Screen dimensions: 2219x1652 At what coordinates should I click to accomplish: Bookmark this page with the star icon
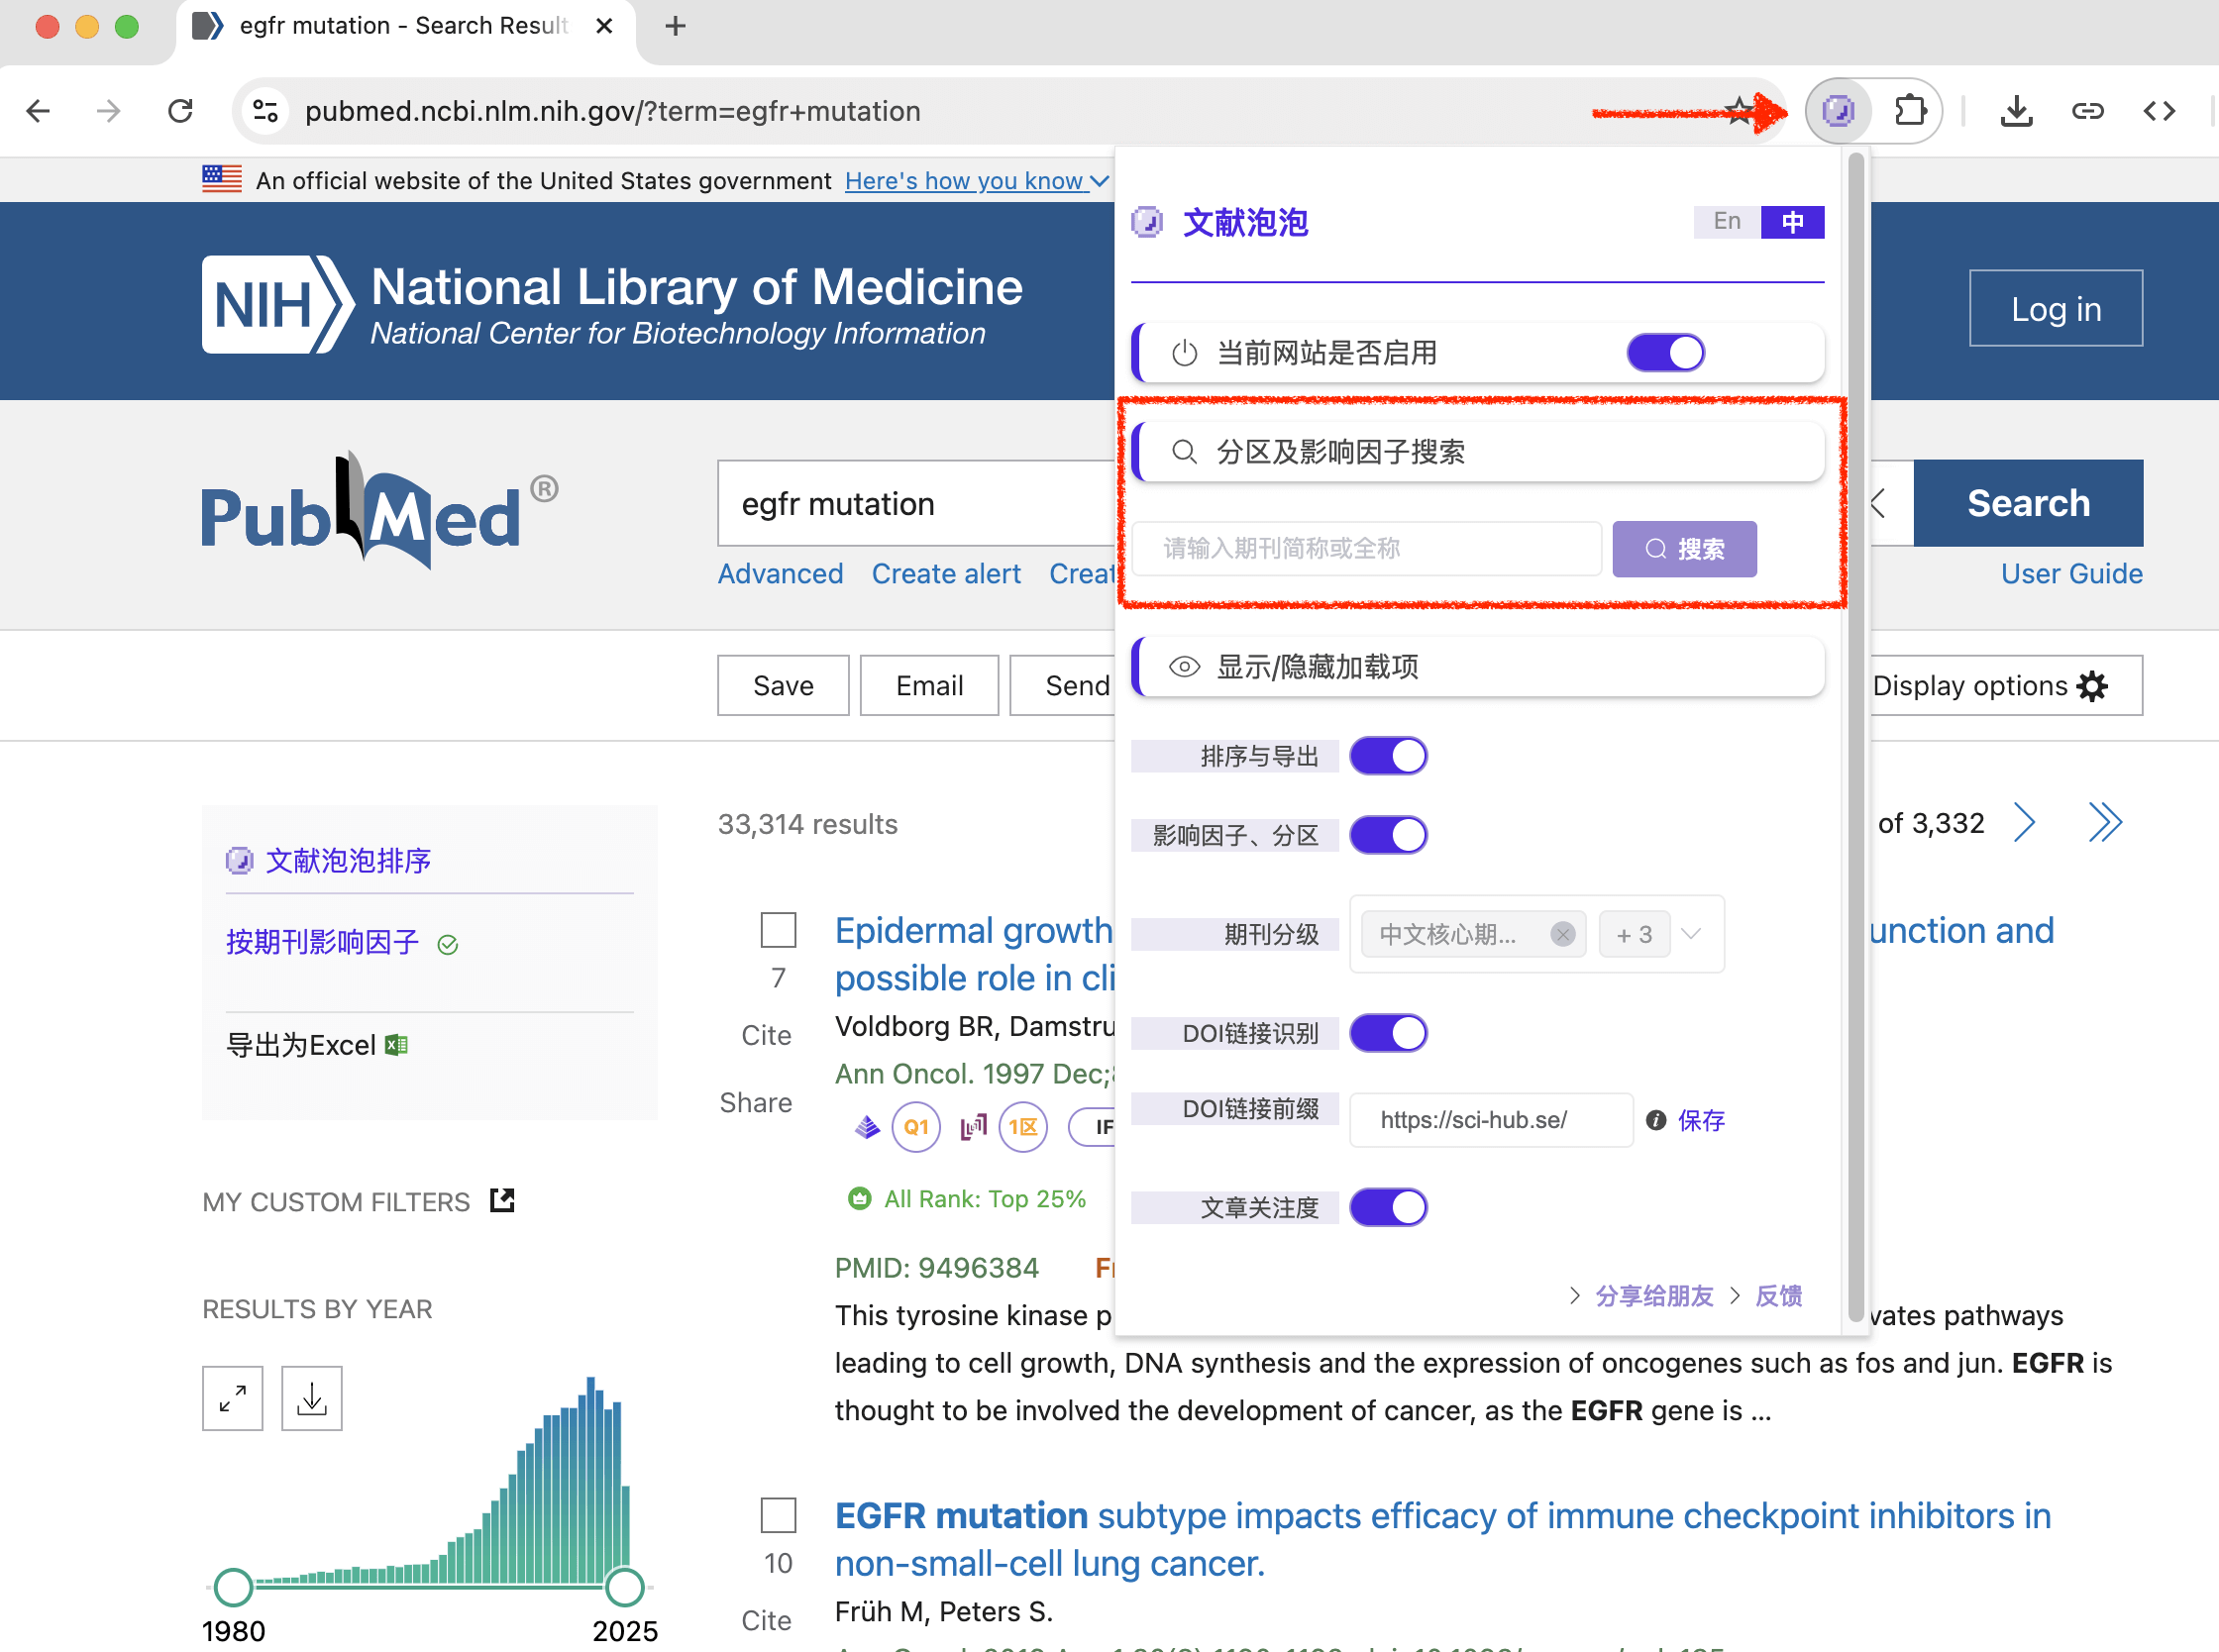tap(1740, 110)
